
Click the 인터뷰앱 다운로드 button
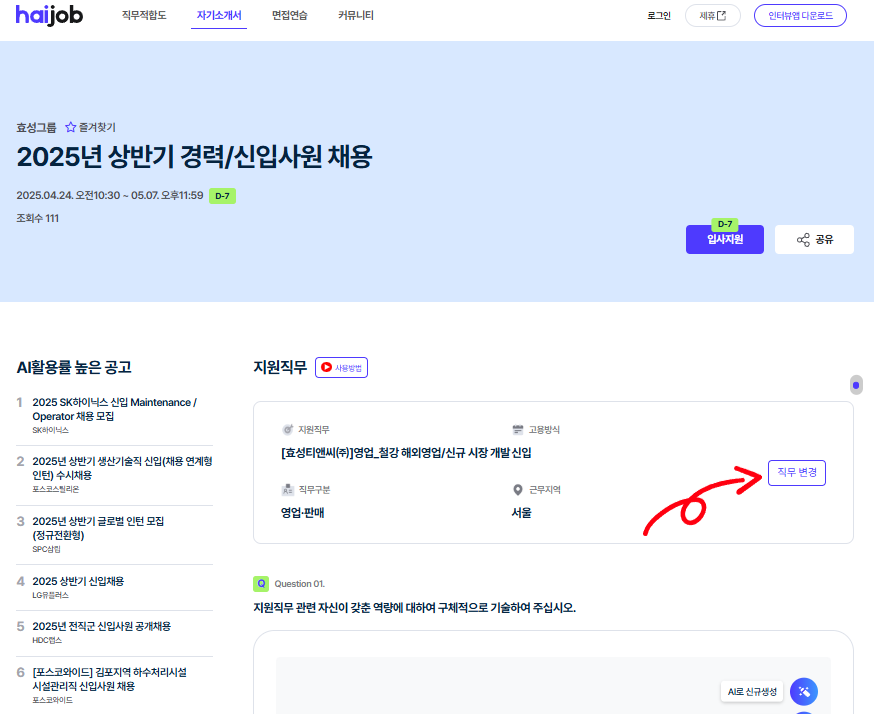[800, 16]
